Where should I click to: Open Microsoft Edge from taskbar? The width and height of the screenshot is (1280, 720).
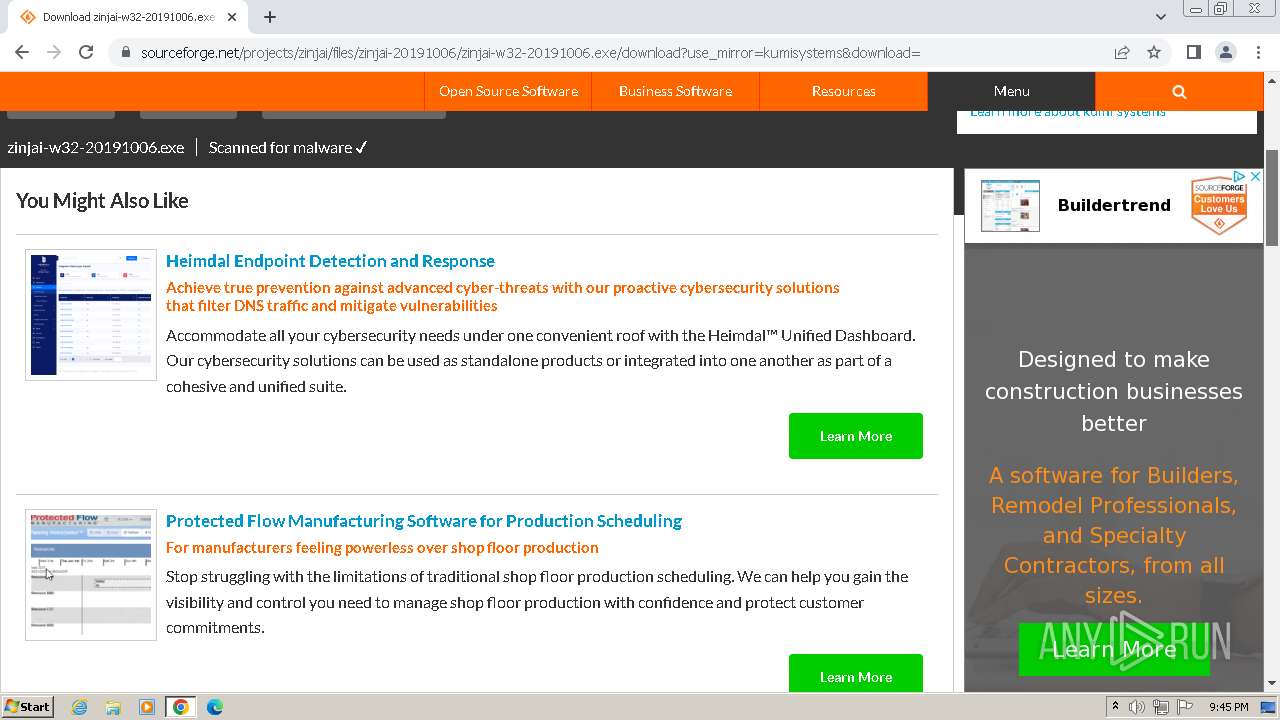click(x=215, y=707)
